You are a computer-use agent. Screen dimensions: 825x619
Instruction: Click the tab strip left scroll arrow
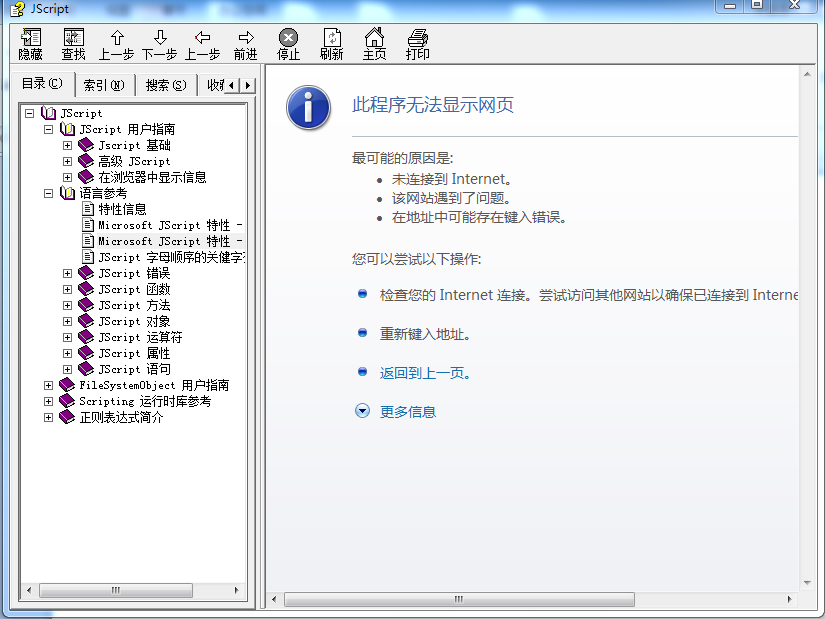[x=232, y=85]
